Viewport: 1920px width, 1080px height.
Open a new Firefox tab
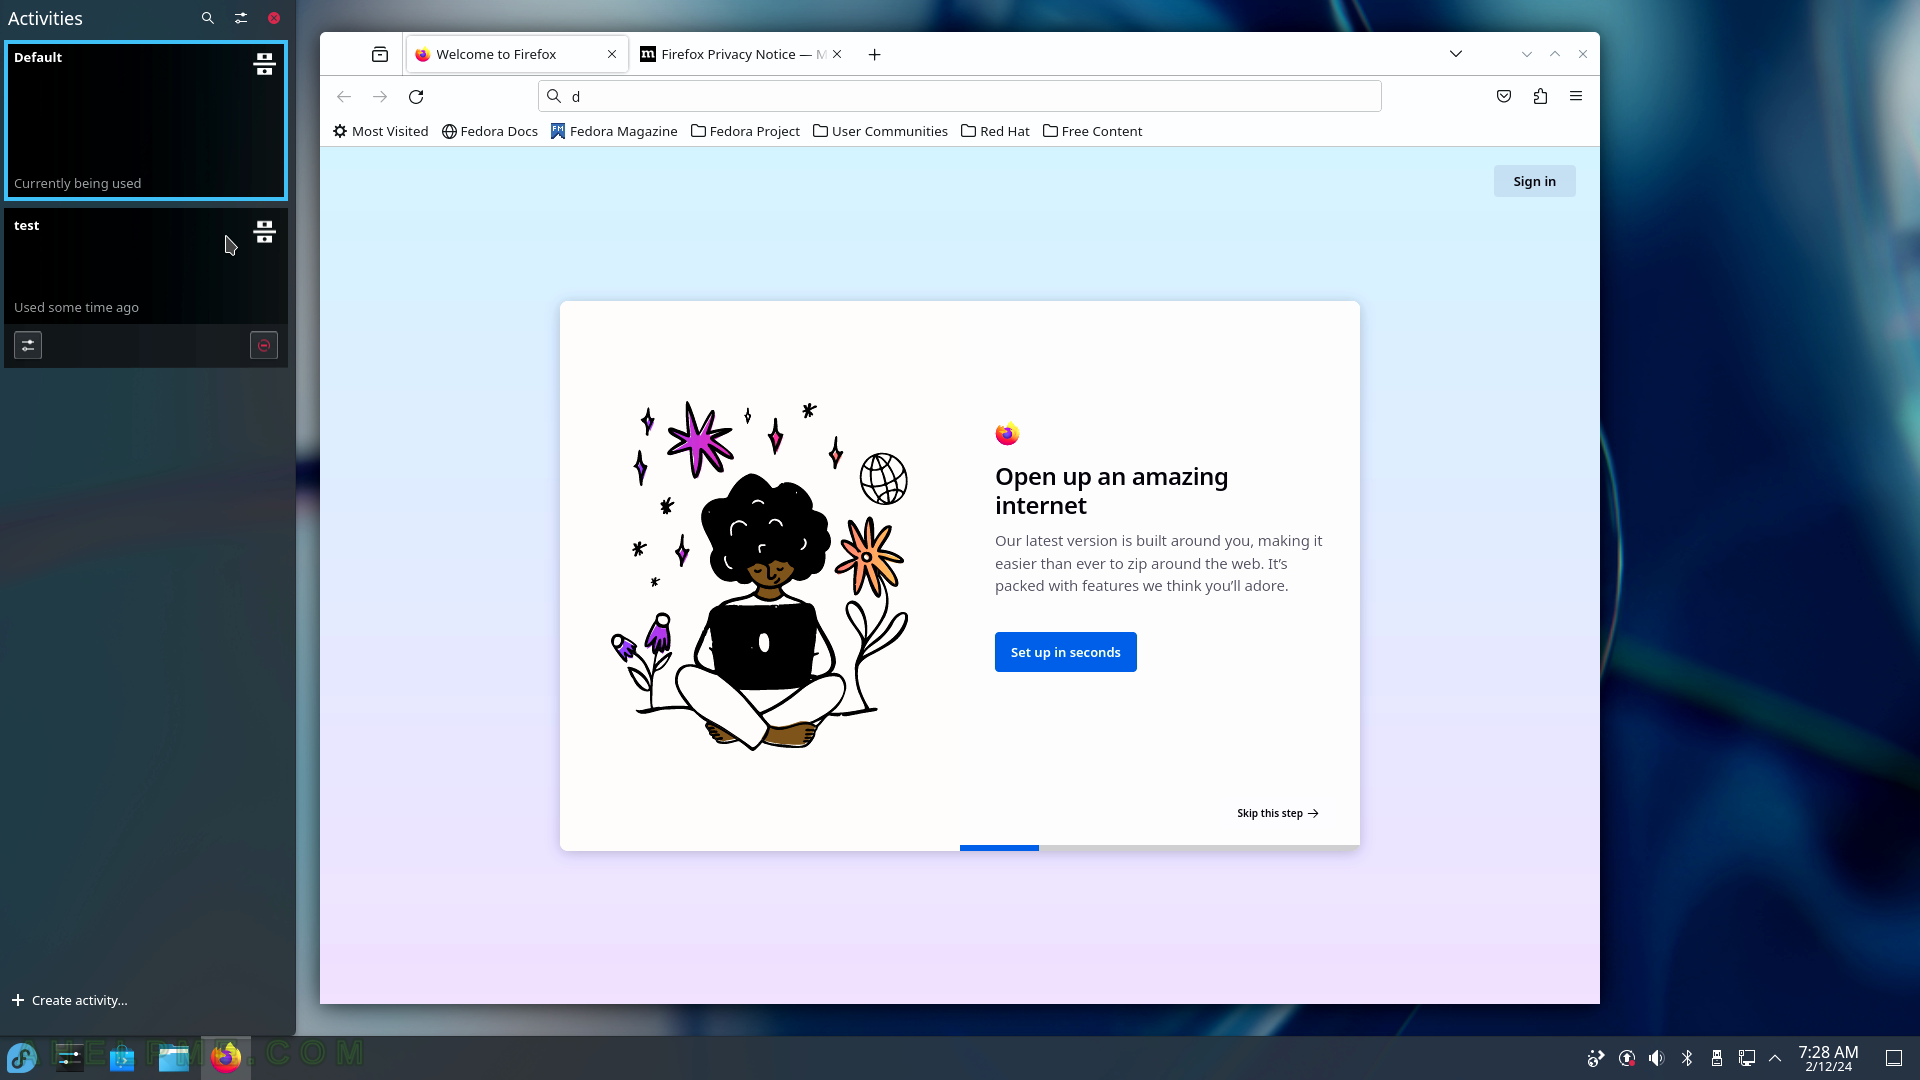coord(874,54)
